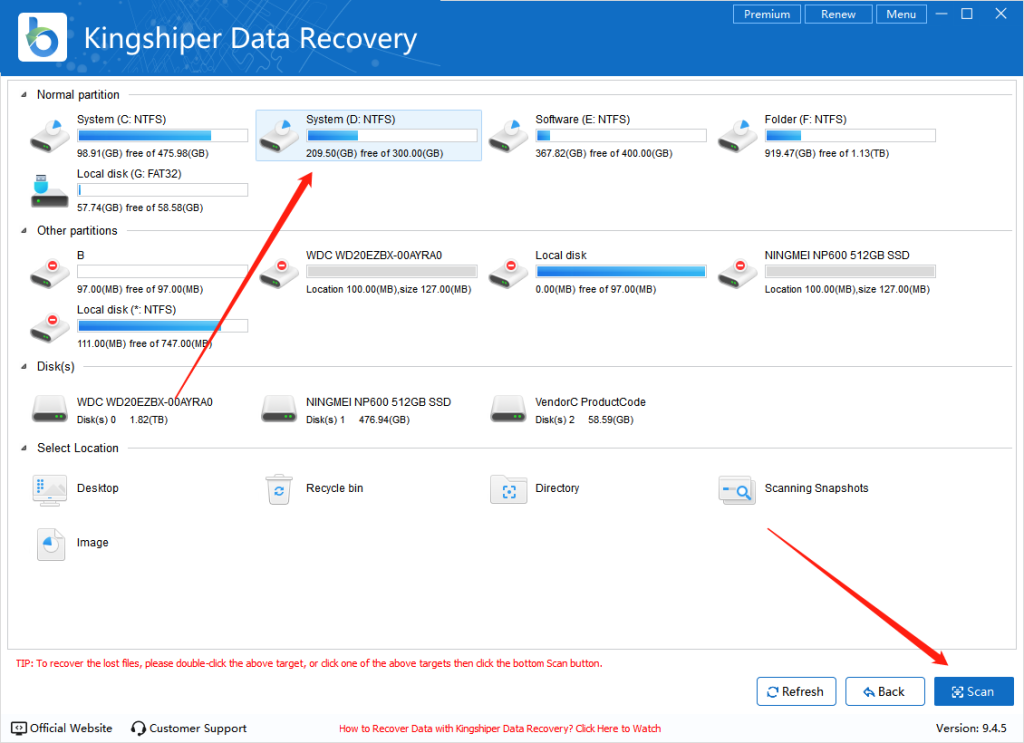Screen dimensions: 1024x743
Task: Click the 'Scanning Snapshots' label
Action: click(x=816, y=488)
